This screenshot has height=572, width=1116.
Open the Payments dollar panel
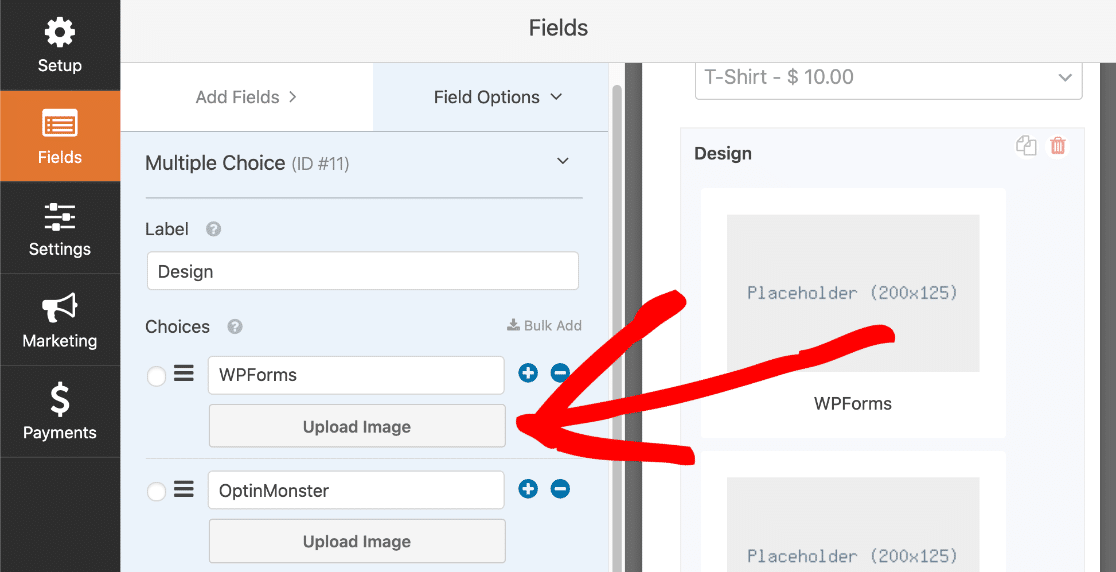coord(60,412)
